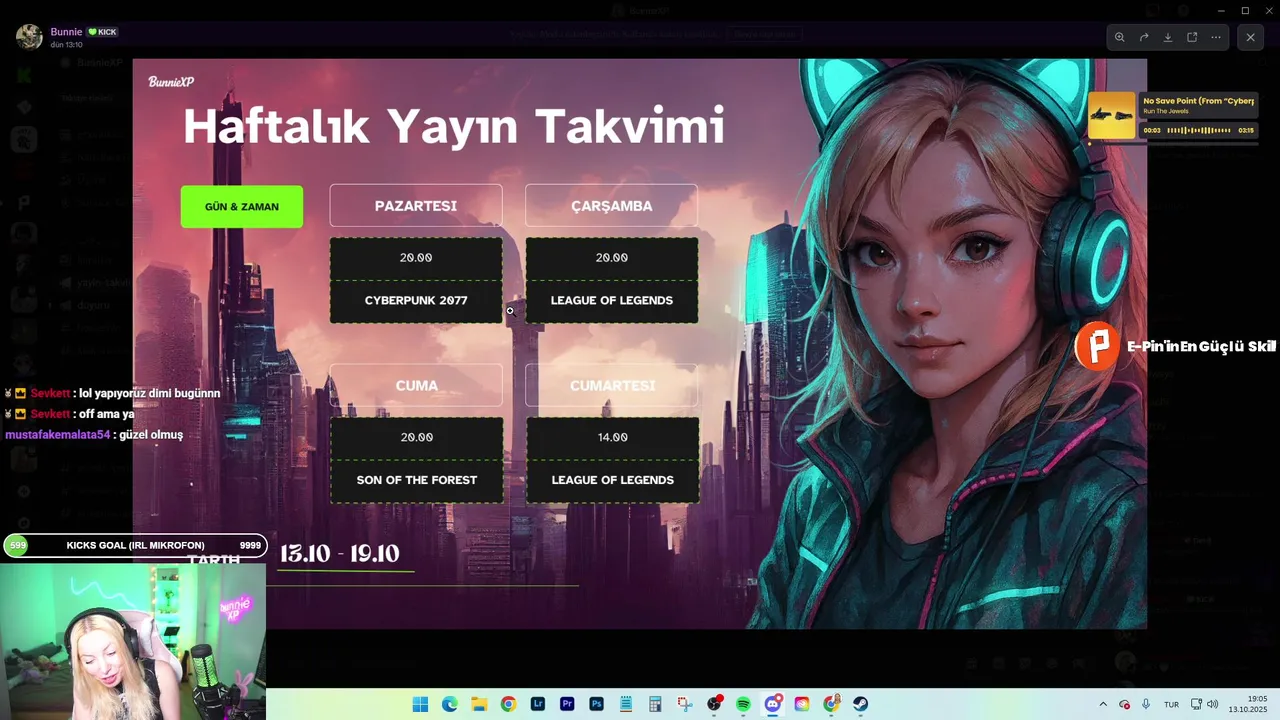Switch to Spotify in taskbar
The width and height of the screenshot is (1280, 720).
pos(743,704)
